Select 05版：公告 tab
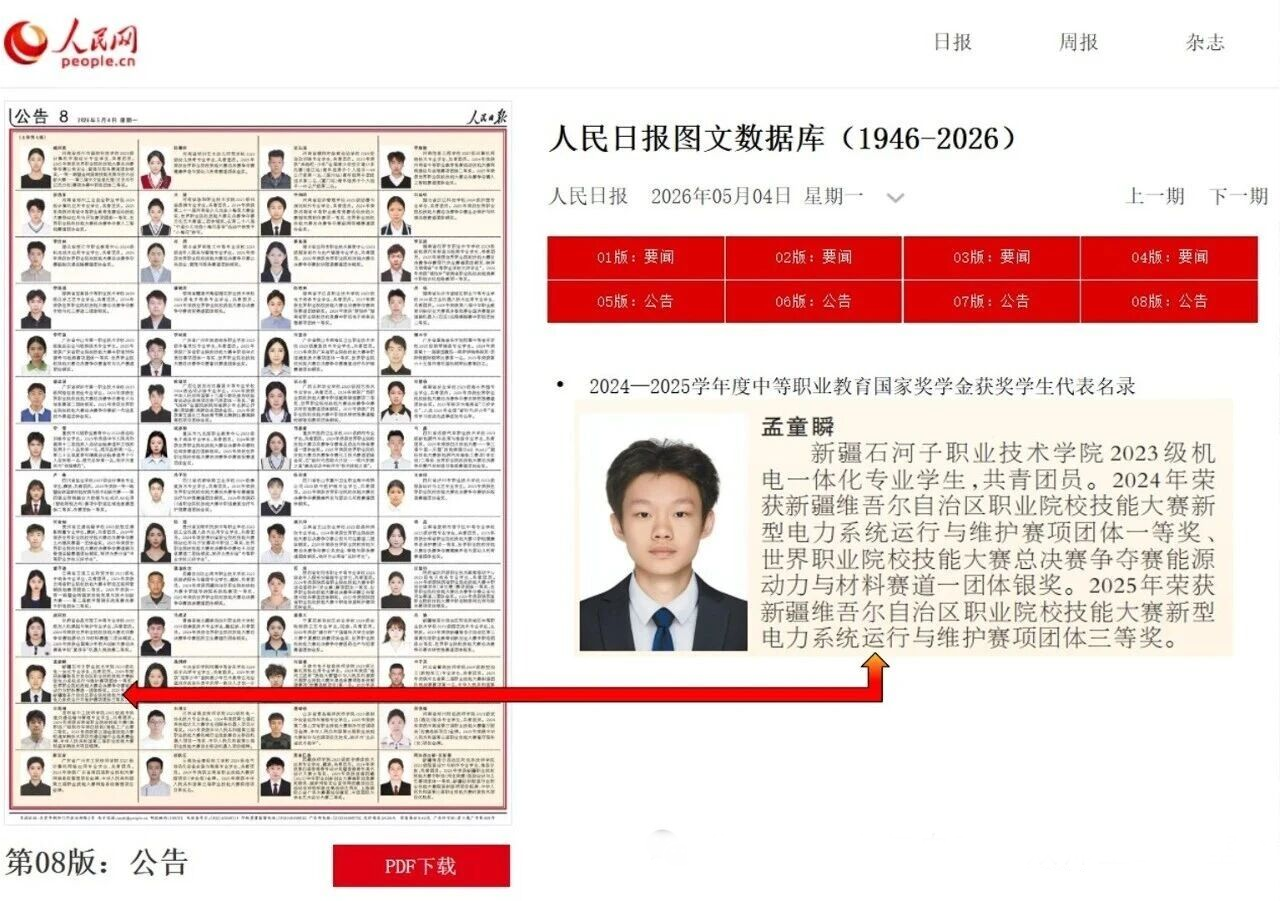The width and height of the screenshot is (1280, 901). 636,301
